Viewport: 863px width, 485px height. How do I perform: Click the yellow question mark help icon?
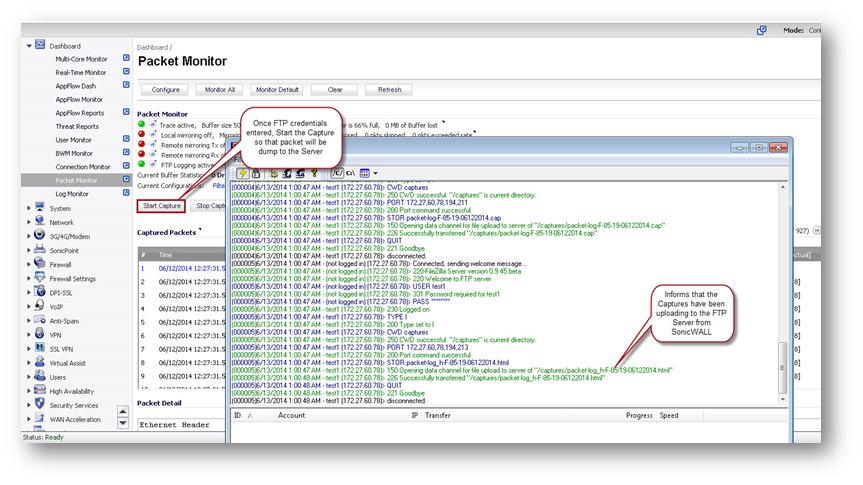pyautogui.click(x=314, y=173)
